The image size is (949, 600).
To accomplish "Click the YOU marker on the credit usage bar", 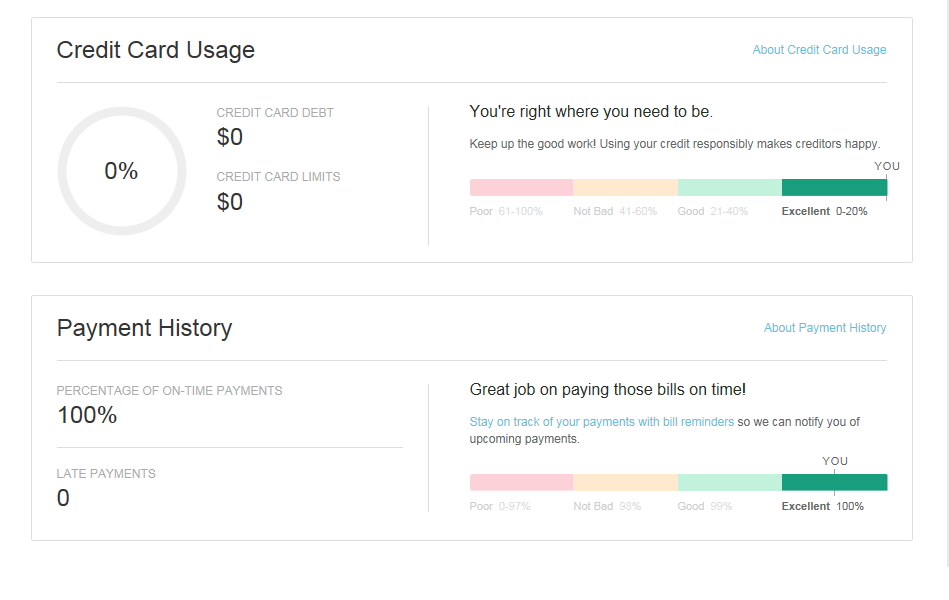I will pyautogui.click(x=886, y=167).
